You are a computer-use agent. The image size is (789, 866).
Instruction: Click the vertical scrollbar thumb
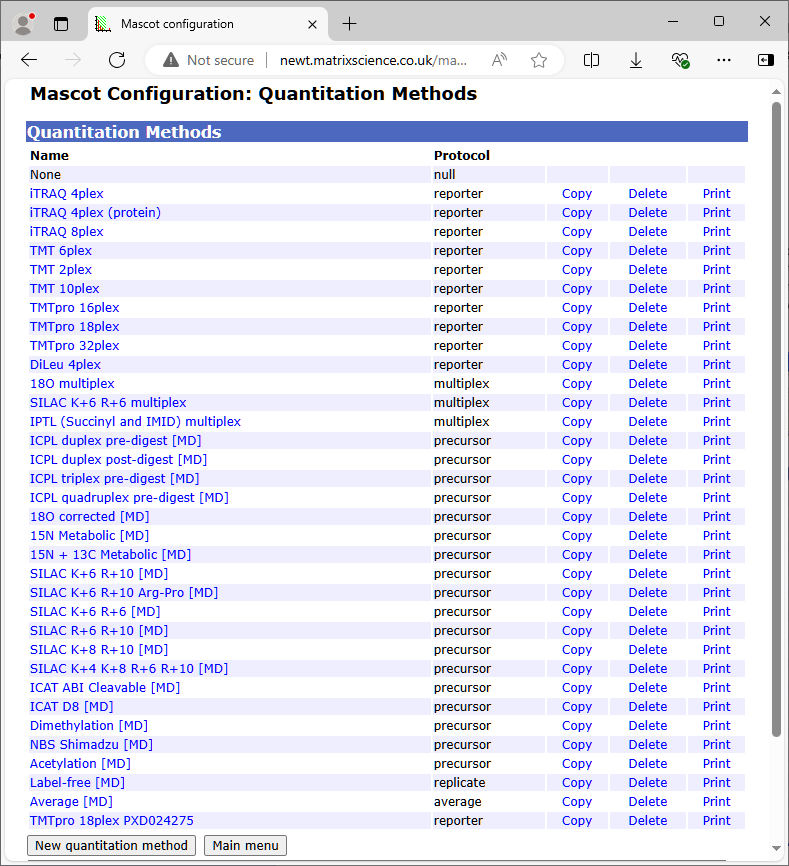tap(776, 419)
